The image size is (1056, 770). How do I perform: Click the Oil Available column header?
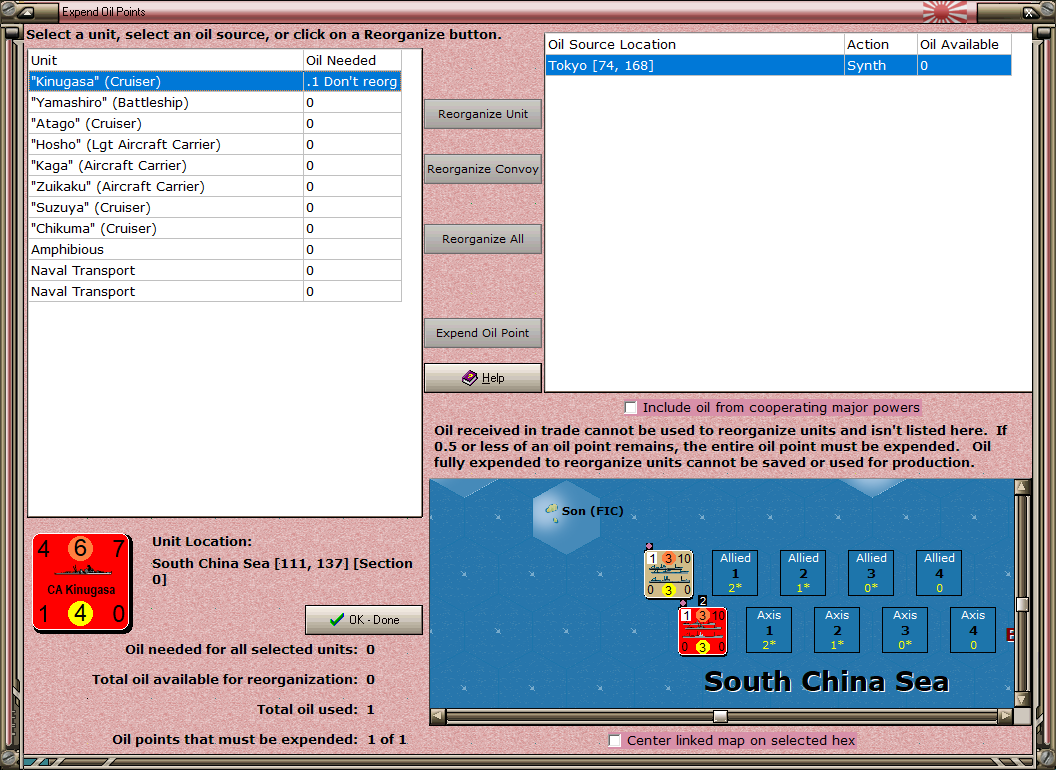click(964, 44)
